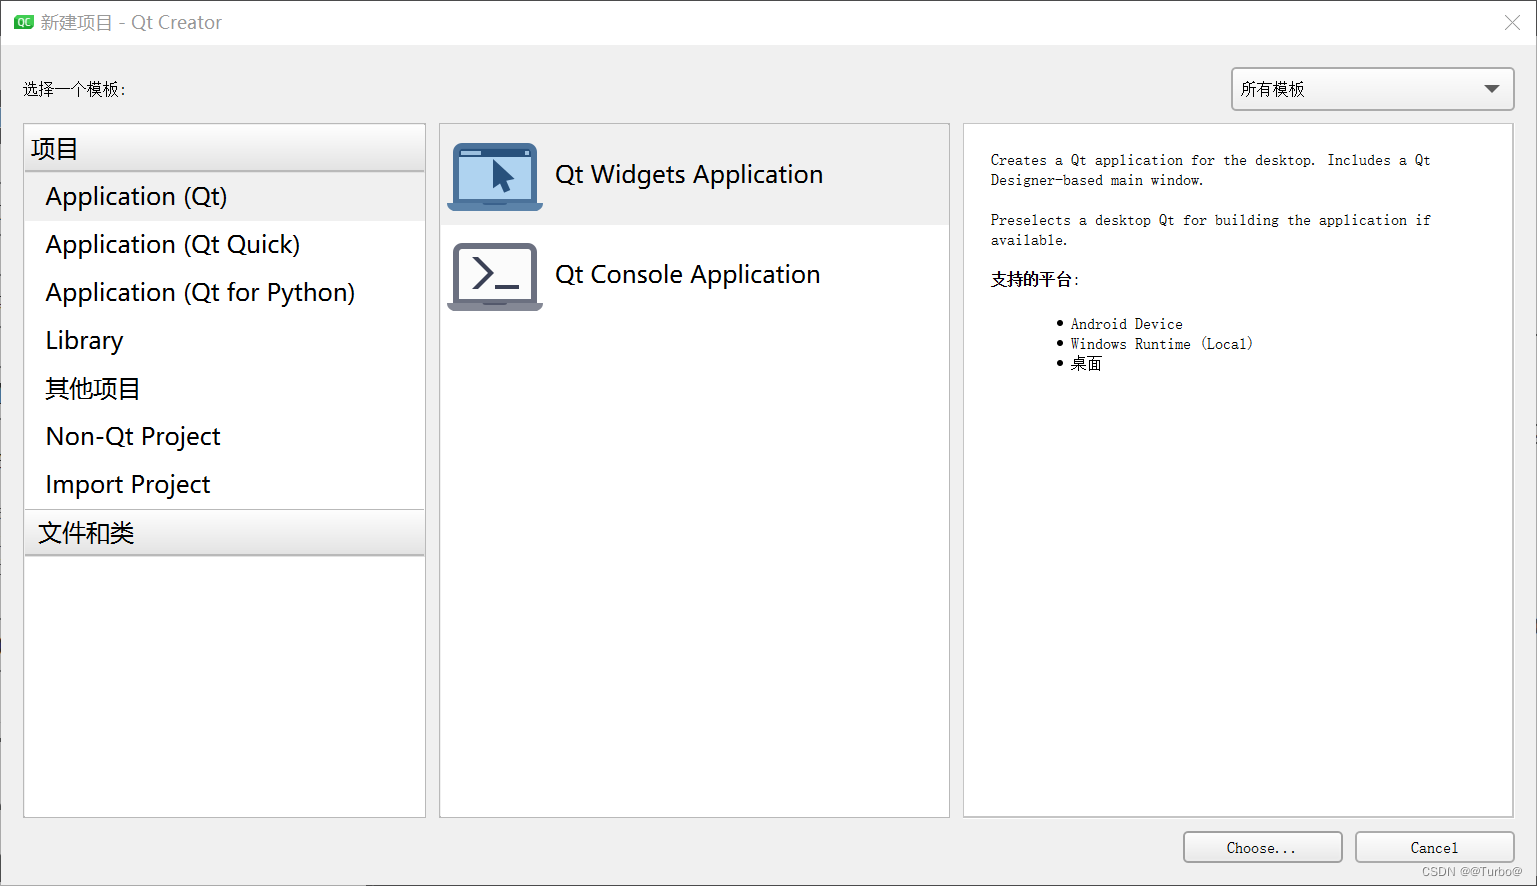The width and height of the screenshot is (1537, 886).
Task: Click the 项目 section header
Action: tap(224, 149)
